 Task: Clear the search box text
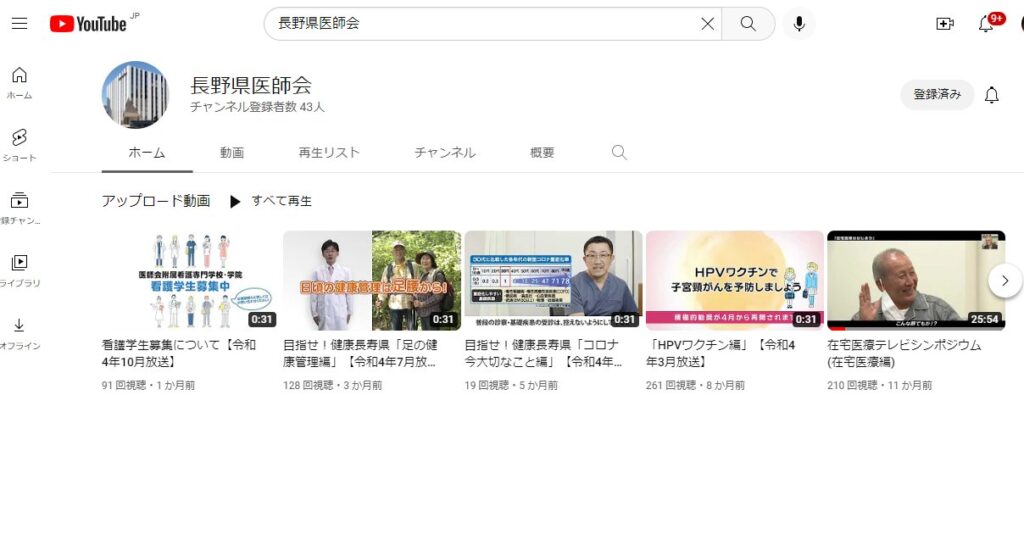click(x=707, y=23)
